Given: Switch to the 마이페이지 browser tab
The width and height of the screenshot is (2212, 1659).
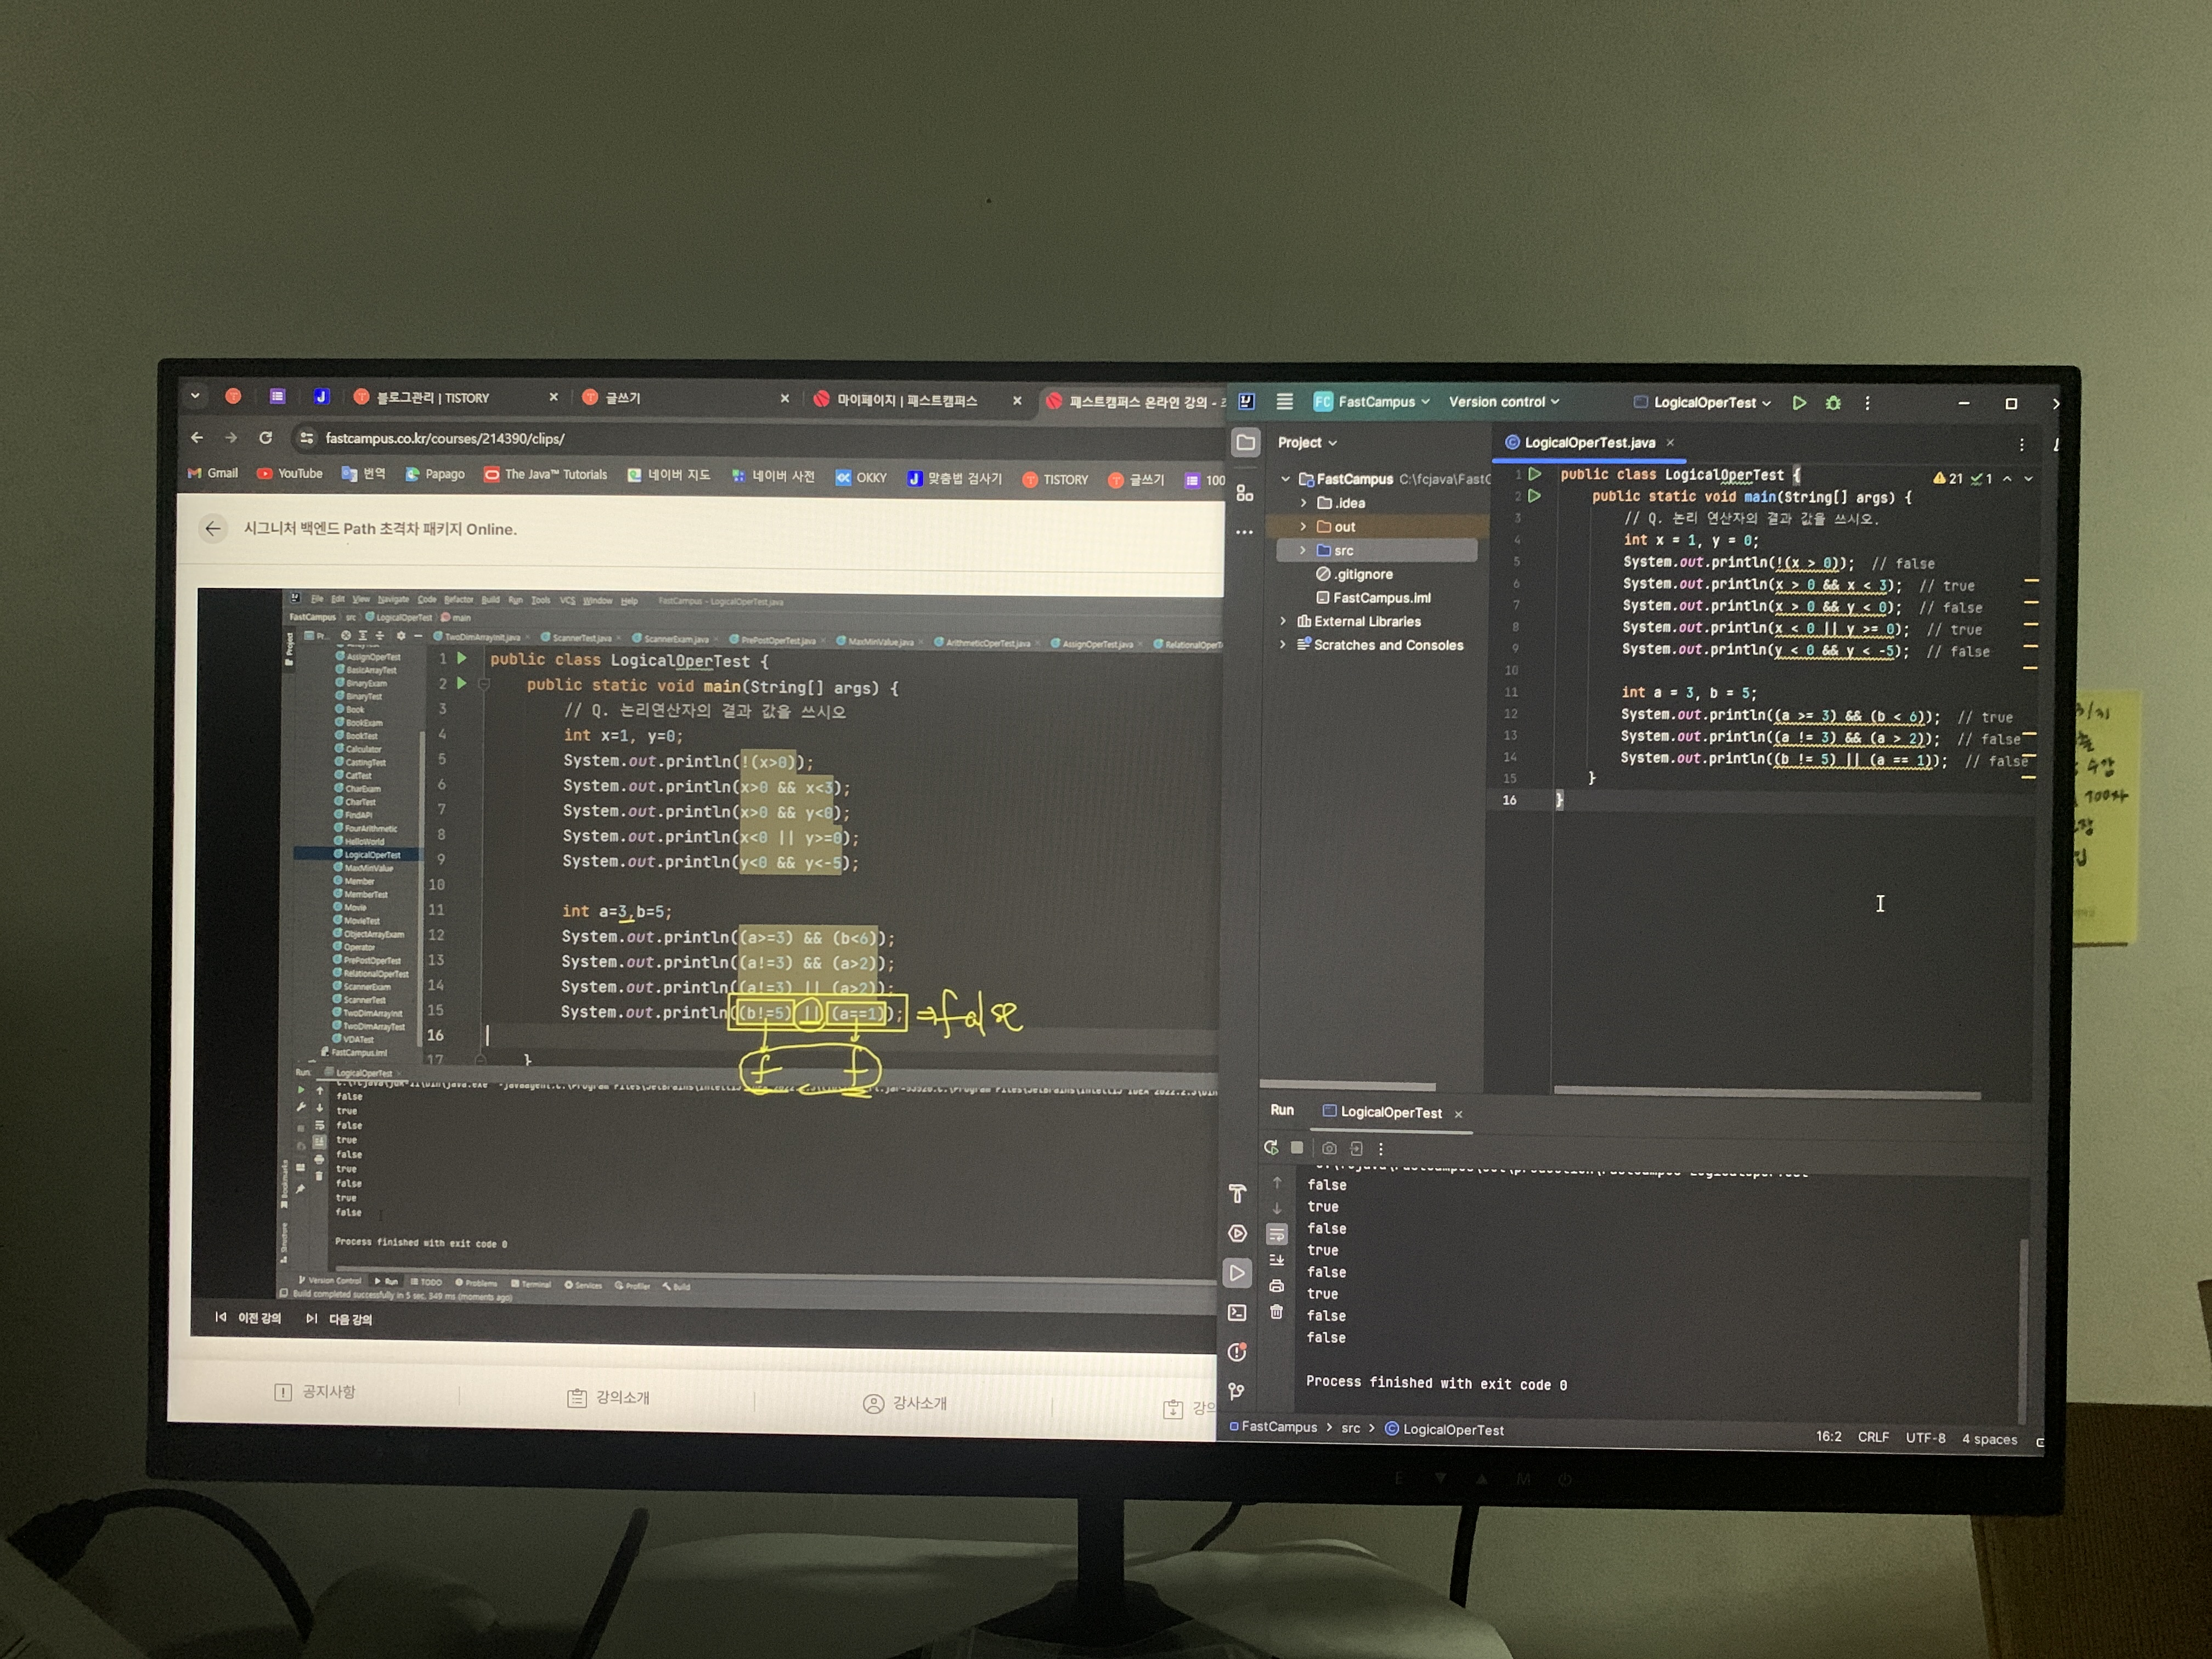Looking at the screenshot, I should pyautogui.click(x=906, y=400).
